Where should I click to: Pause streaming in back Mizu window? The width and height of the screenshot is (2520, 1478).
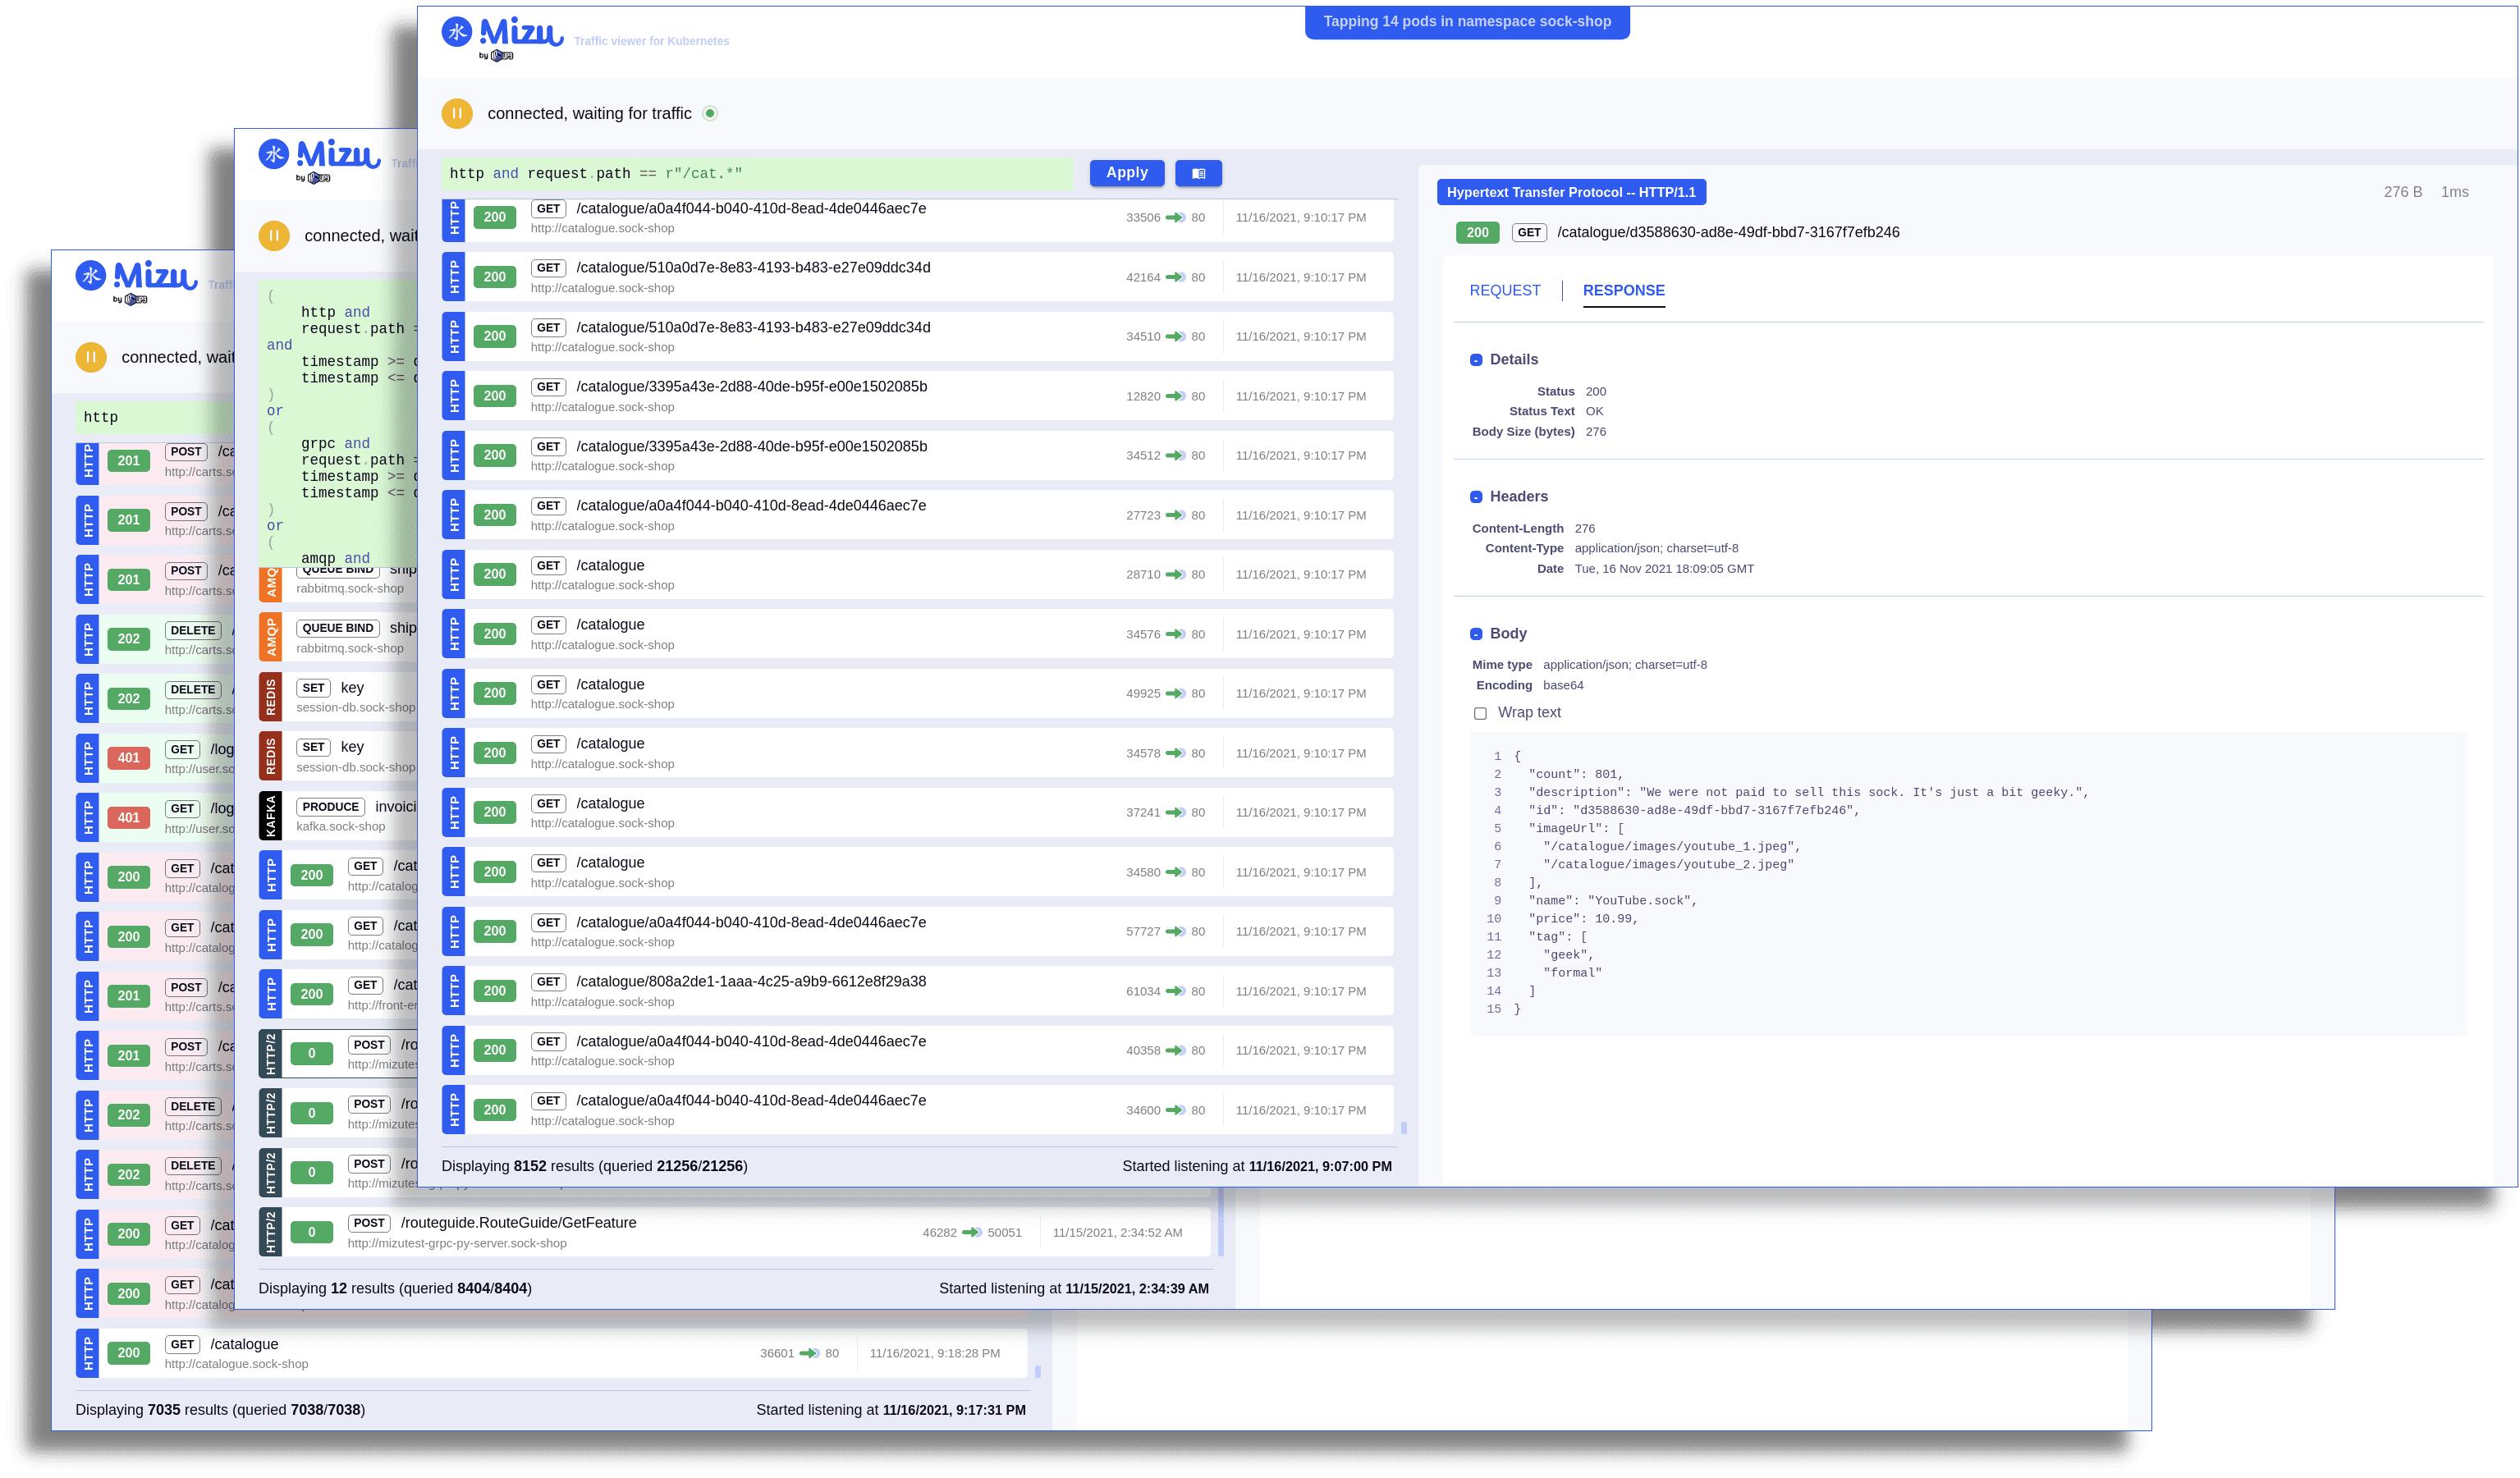[x=90, y=357]
